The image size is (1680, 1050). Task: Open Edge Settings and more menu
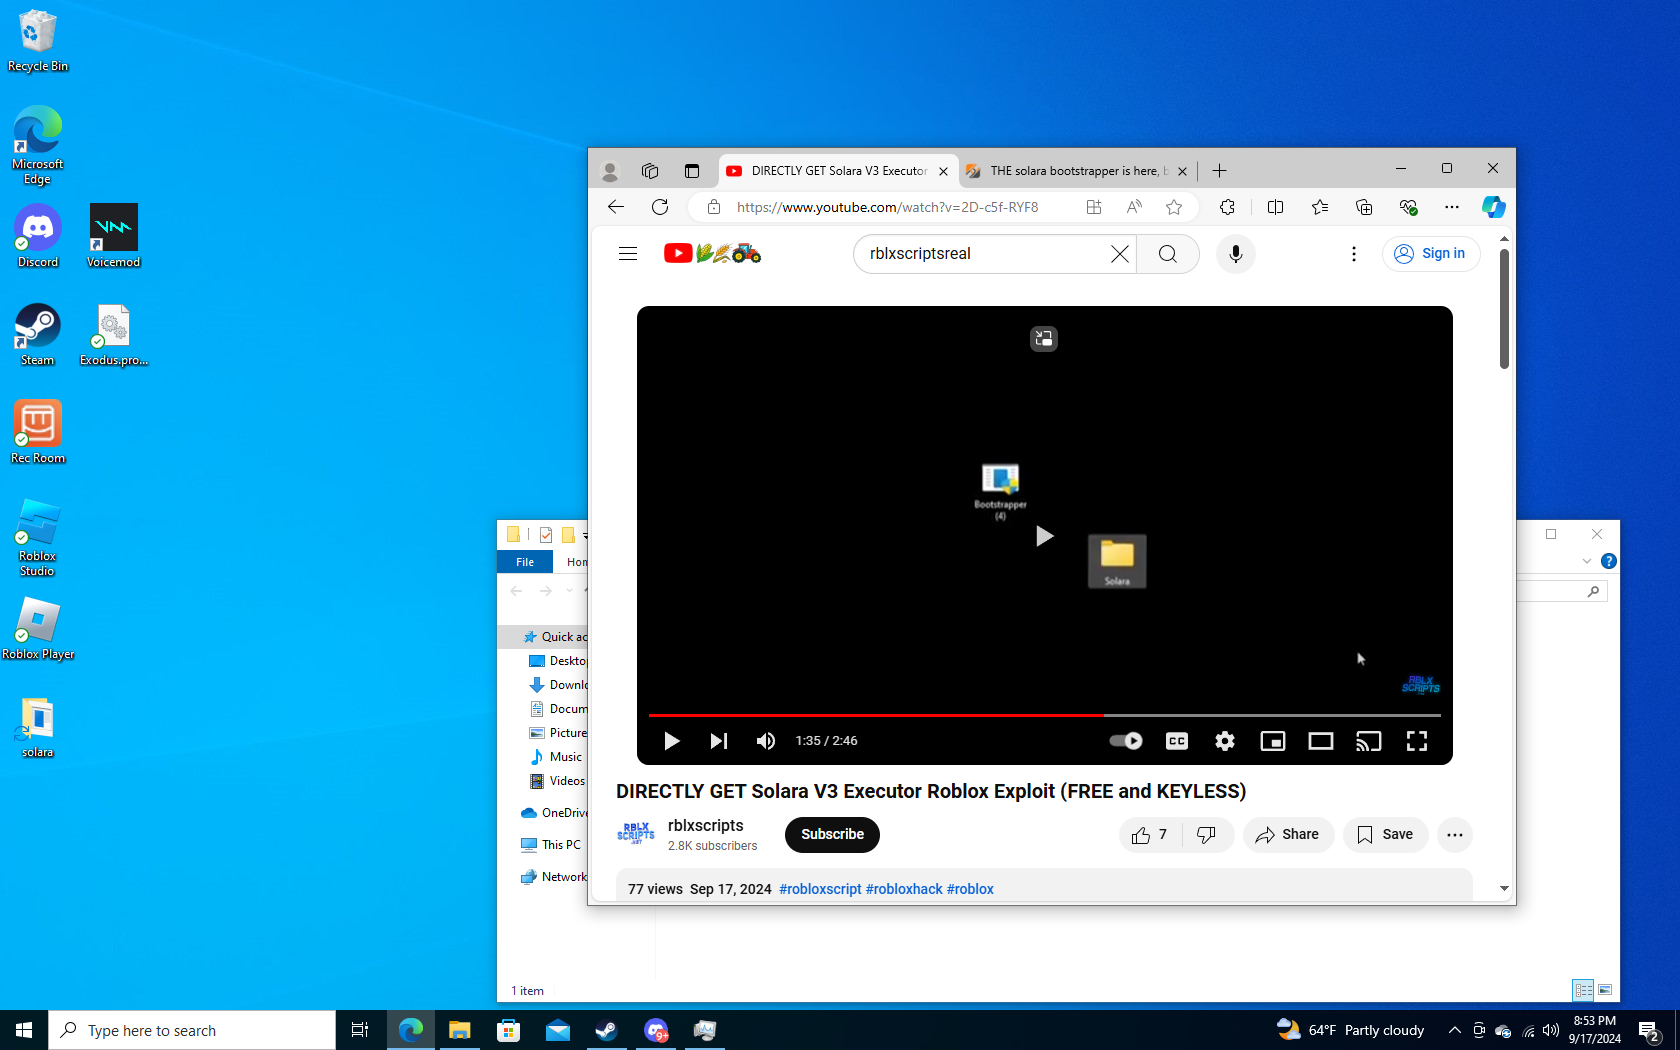1452,207
